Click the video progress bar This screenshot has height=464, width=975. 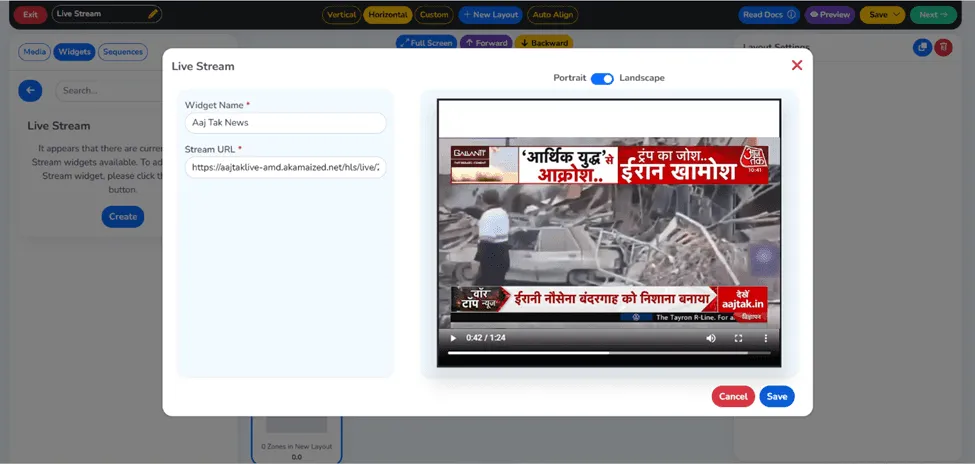(x=609, y=353)
